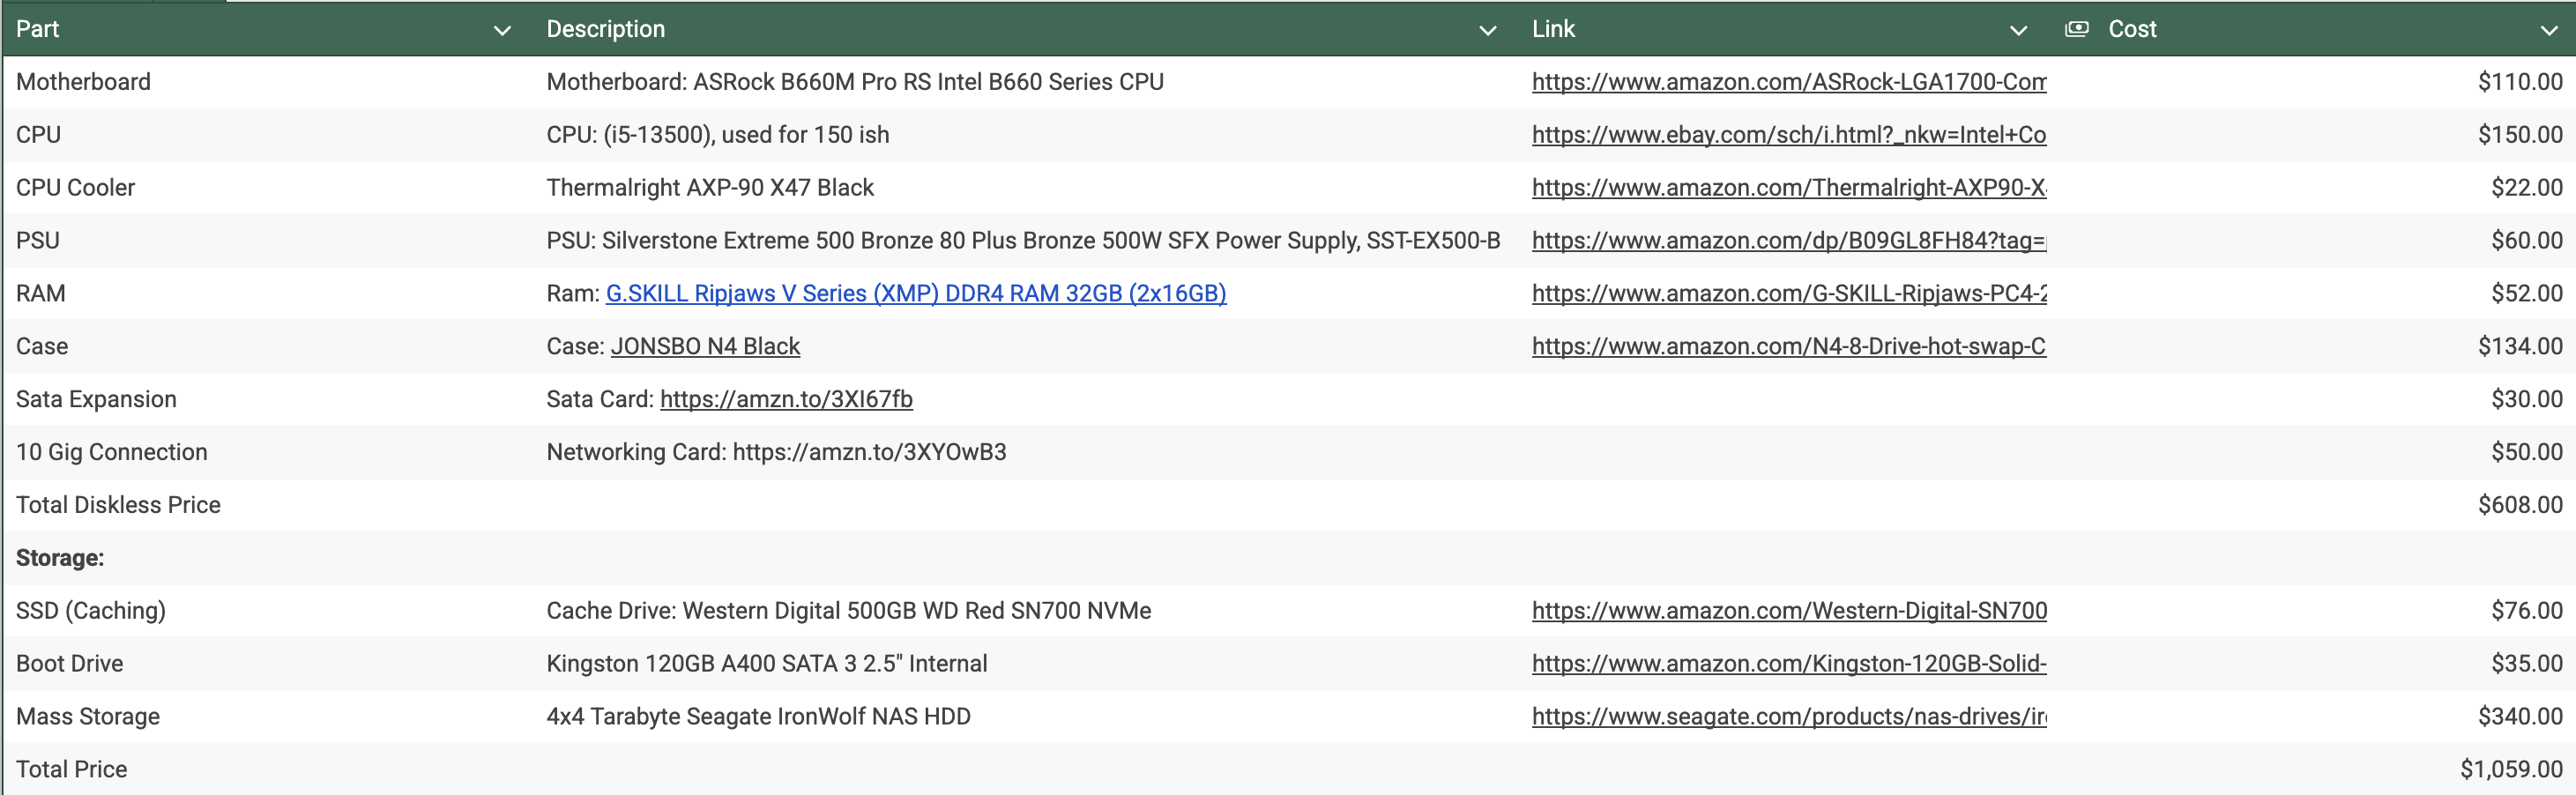Open the Part column dropdown arrow
2576x795 pixels.
coord(502,30)
